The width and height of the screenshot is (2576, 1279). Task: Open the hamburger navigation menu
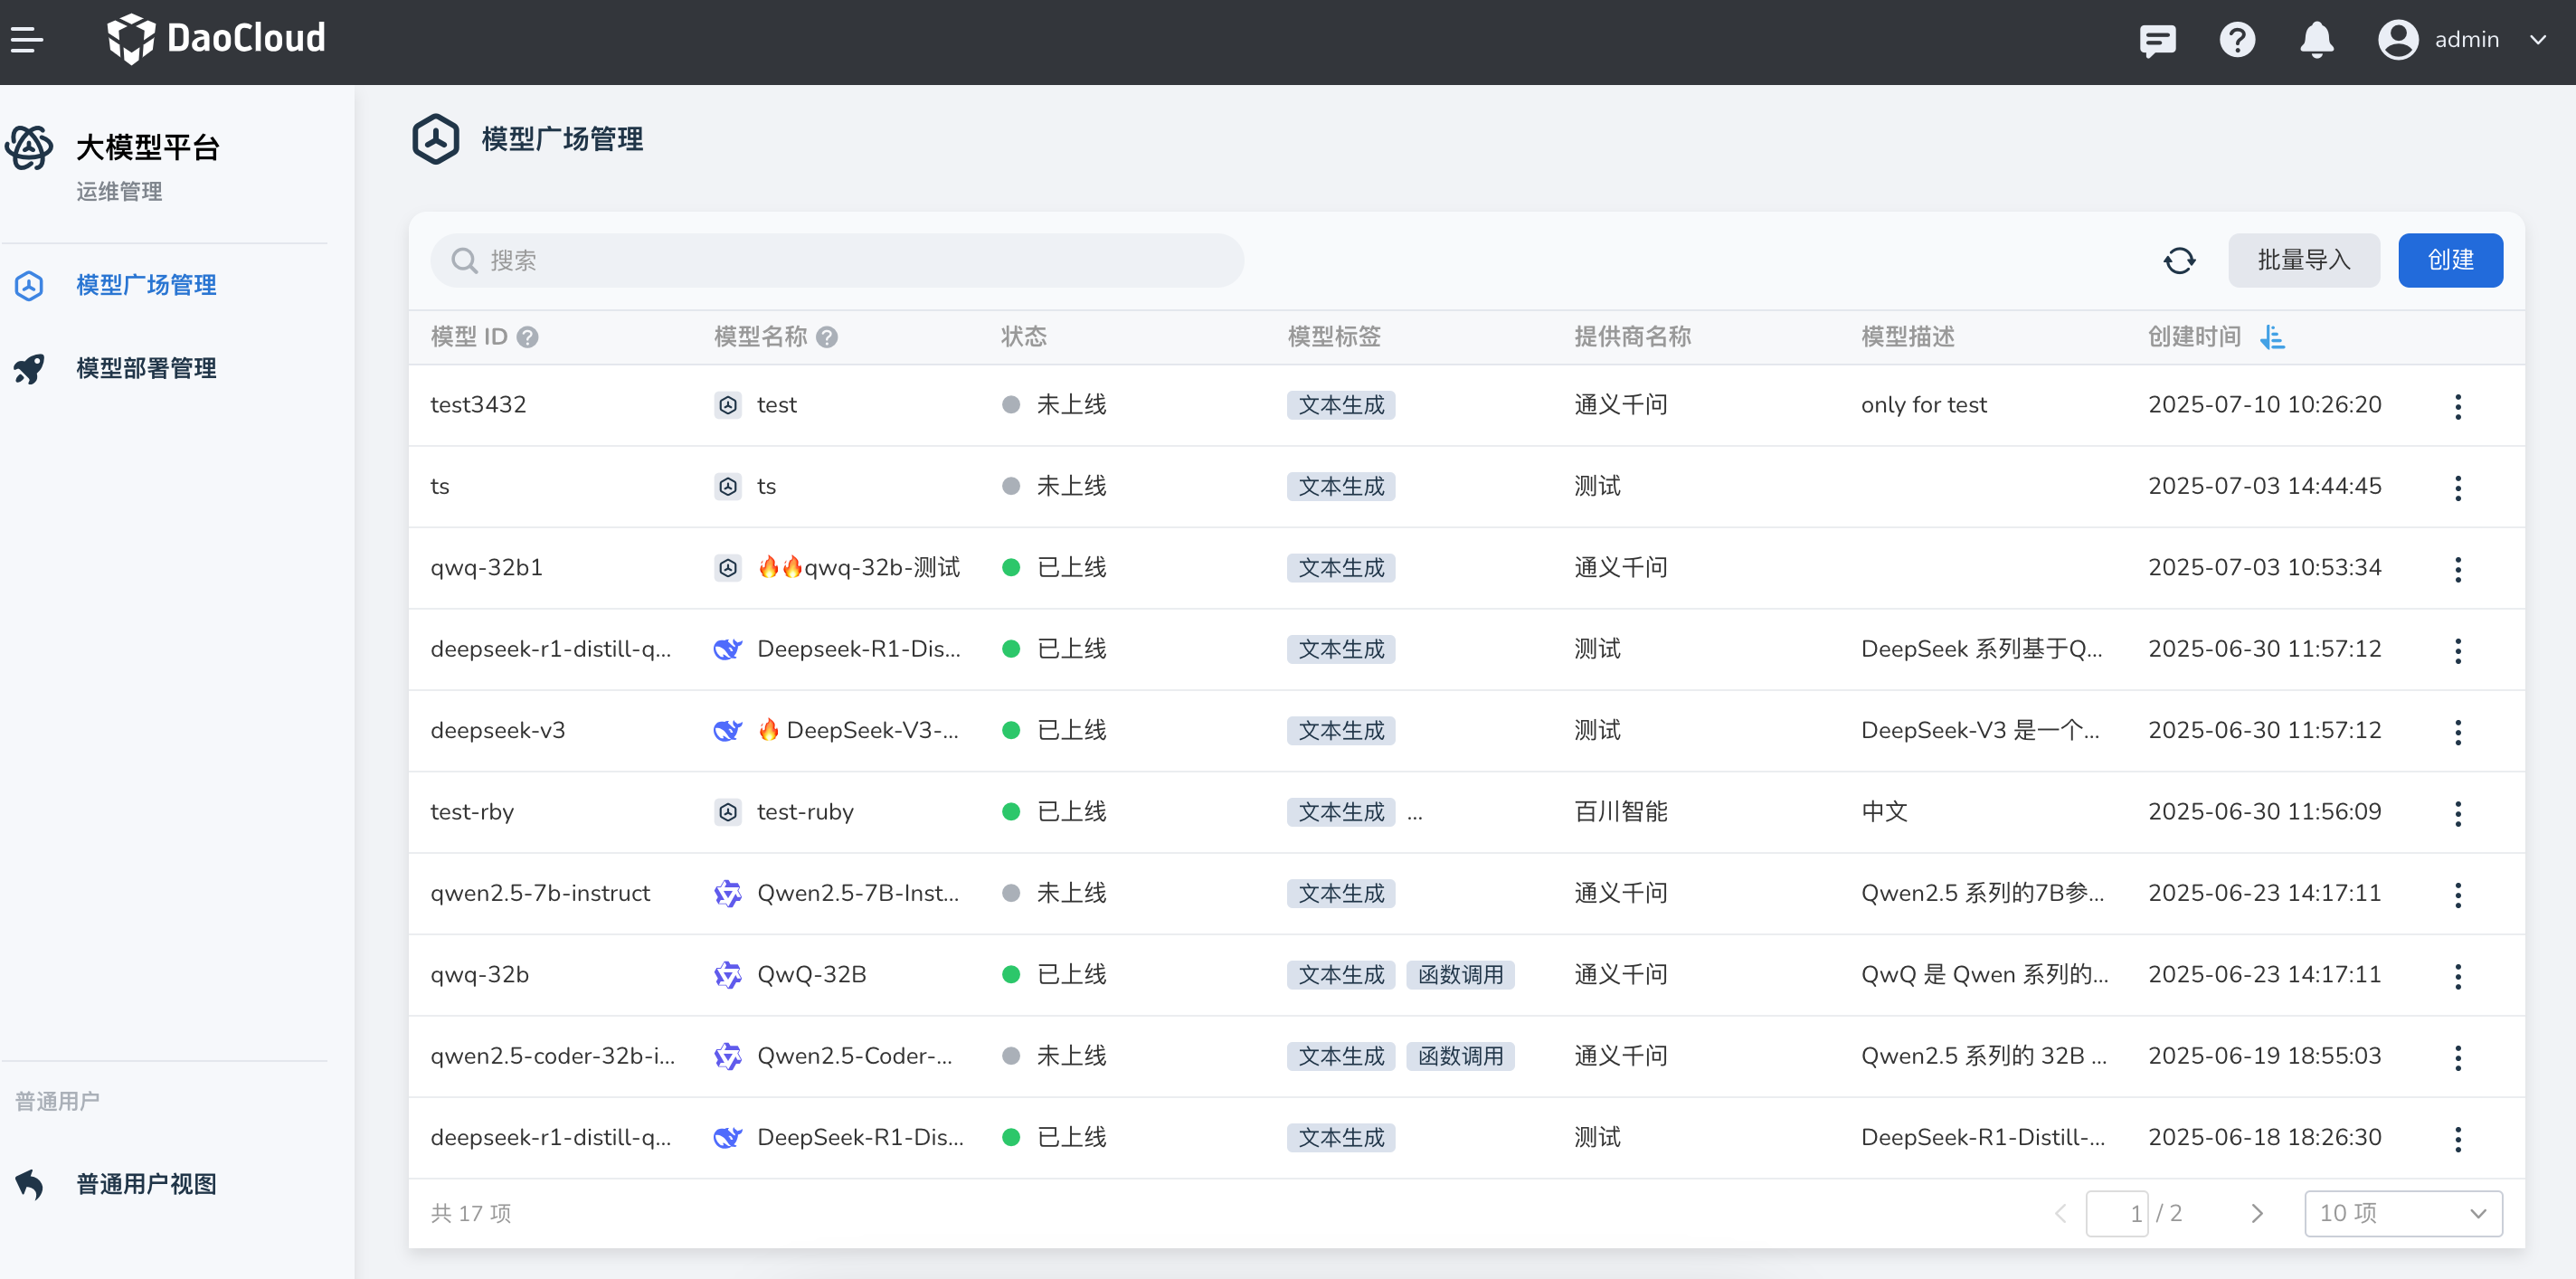point(27,40)
